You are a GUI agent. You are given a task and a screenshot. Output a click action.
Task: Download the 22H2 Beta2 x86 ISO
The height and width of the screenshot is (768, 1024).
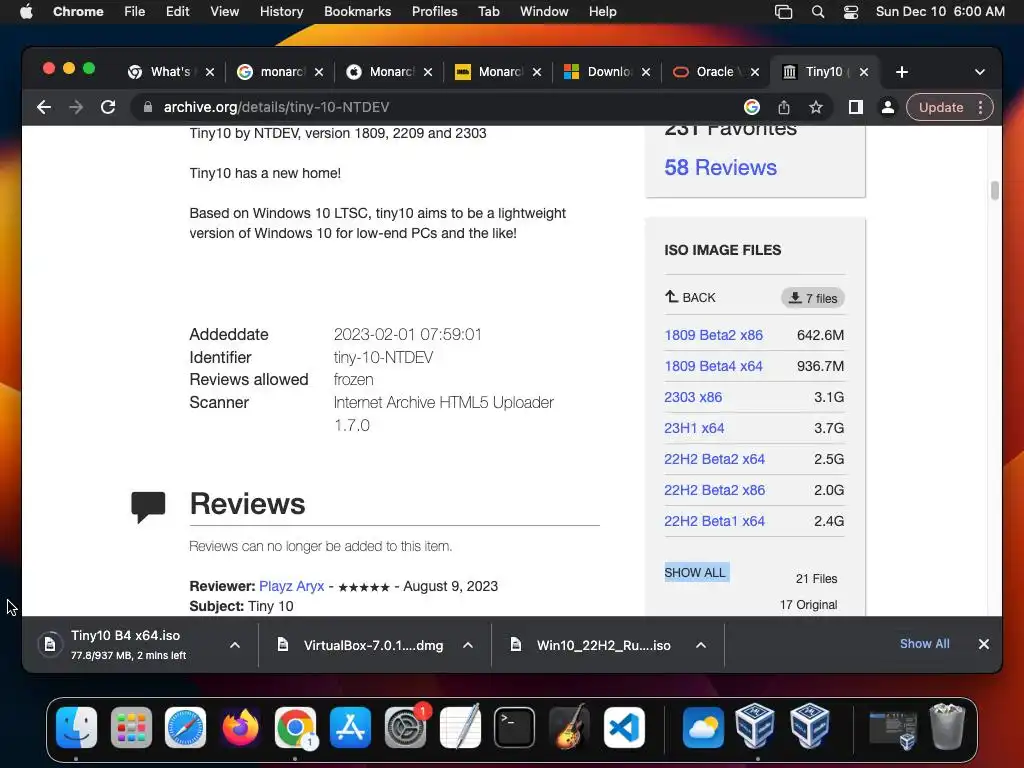point(714,490)
